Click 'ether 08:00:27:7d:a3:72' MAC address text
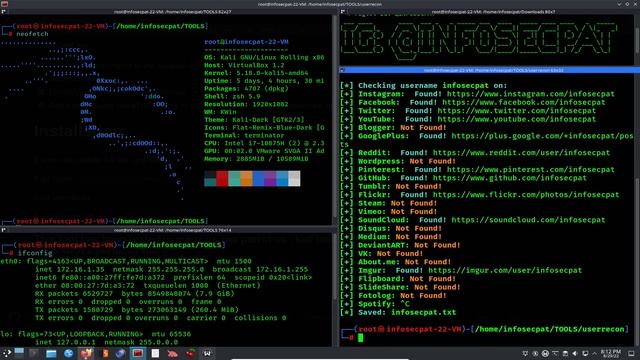 point(84,286)
